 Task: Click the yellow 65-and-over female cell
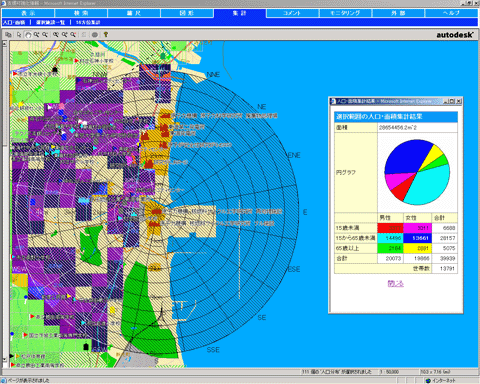pos(417,248)
